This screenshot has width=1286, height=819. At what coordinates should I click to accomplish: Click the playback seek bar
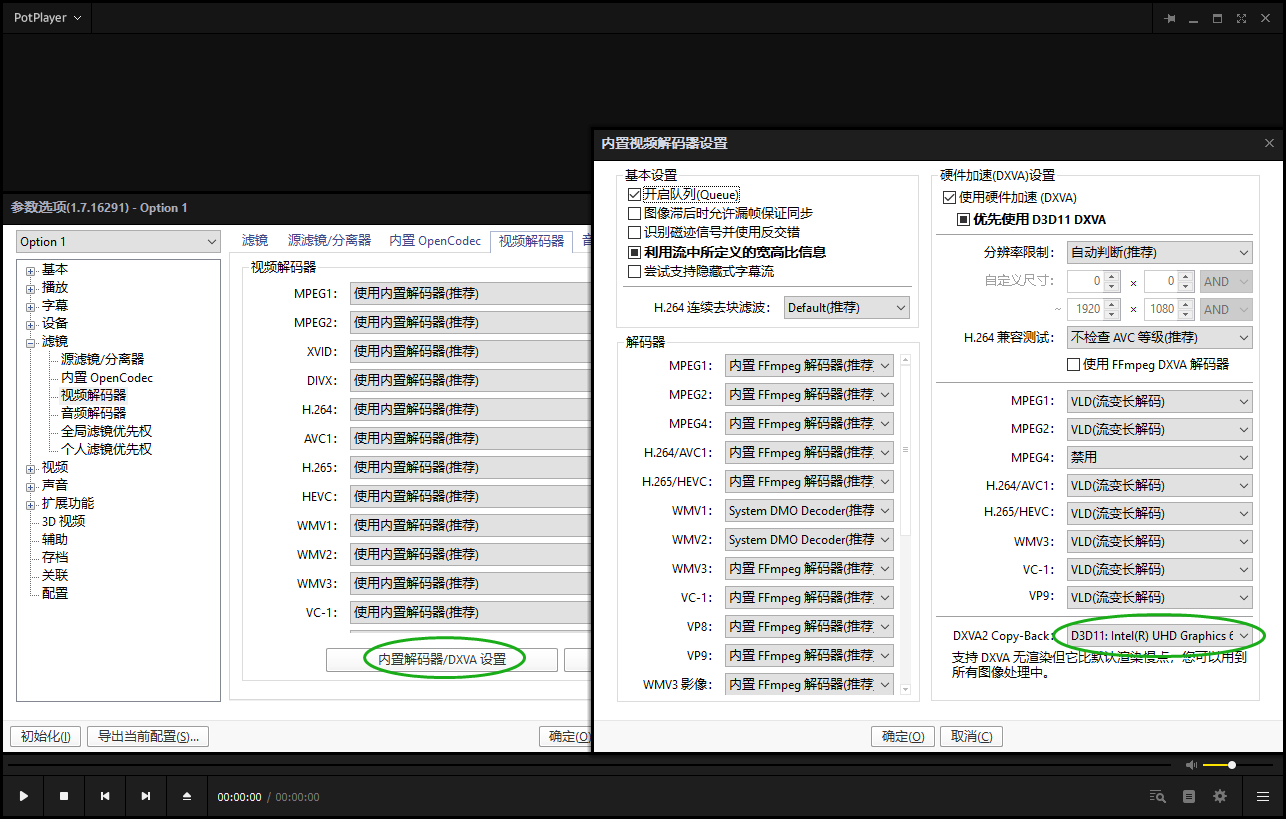coord(588,765)
